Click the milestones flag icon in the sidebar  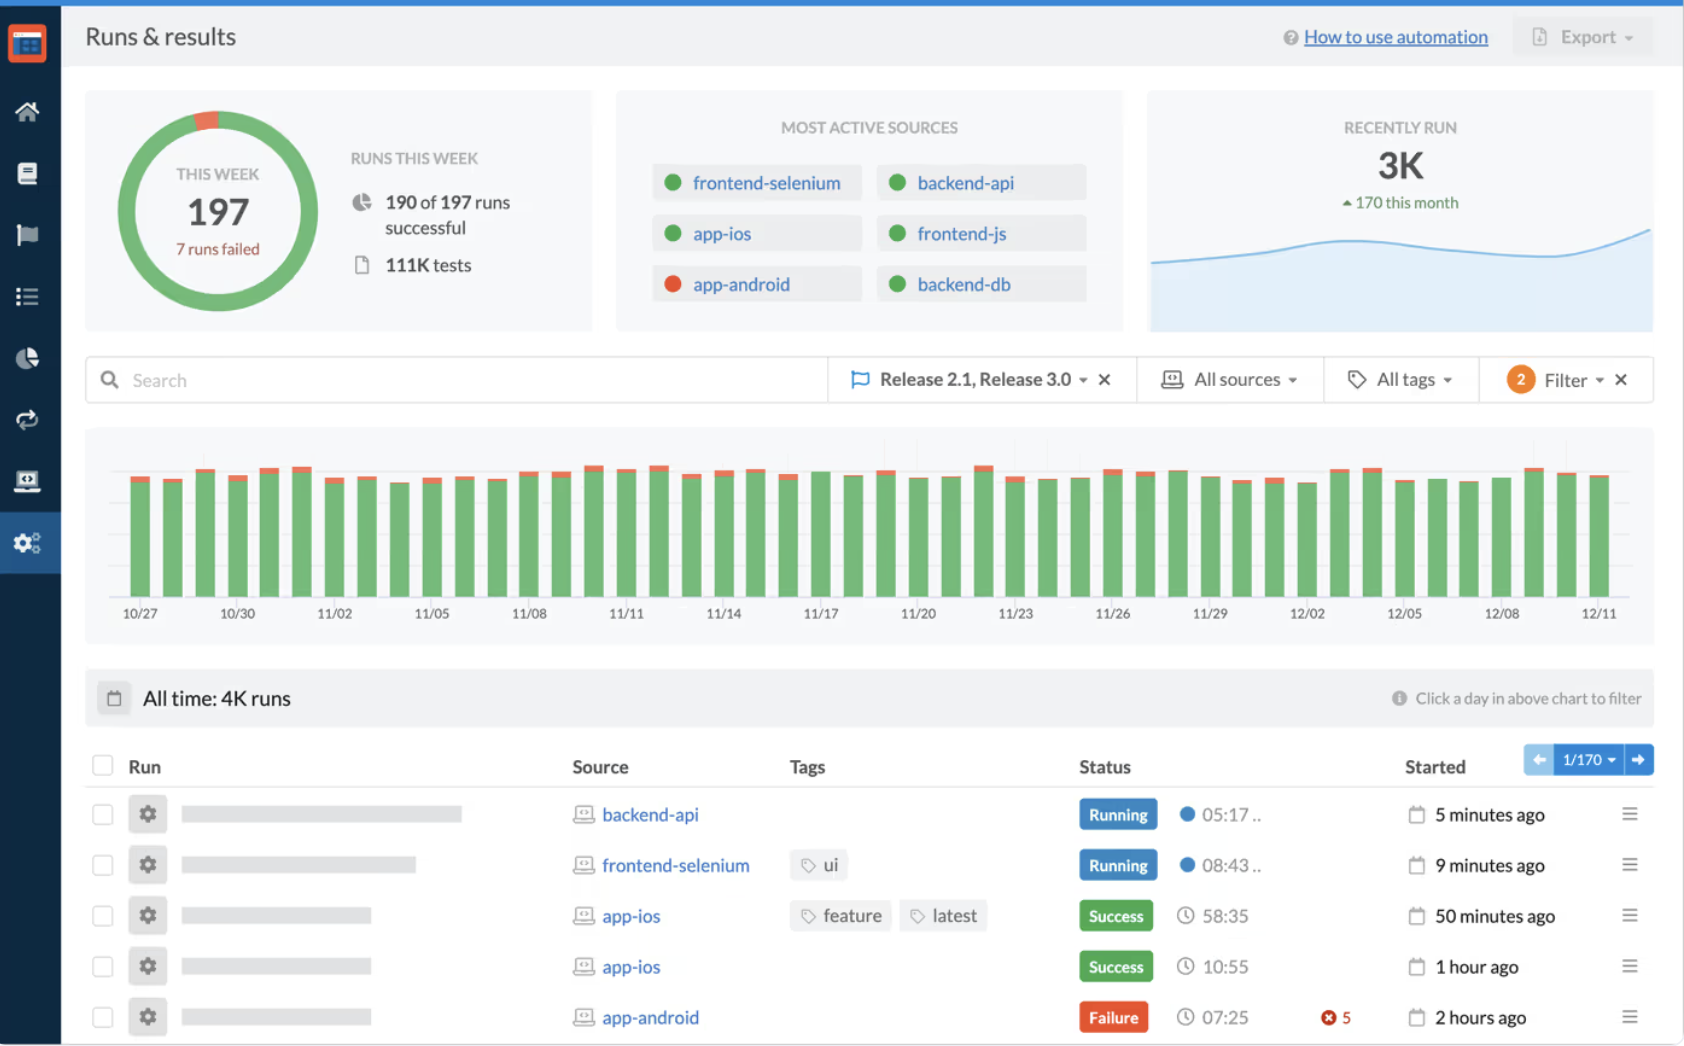point(27,235)
